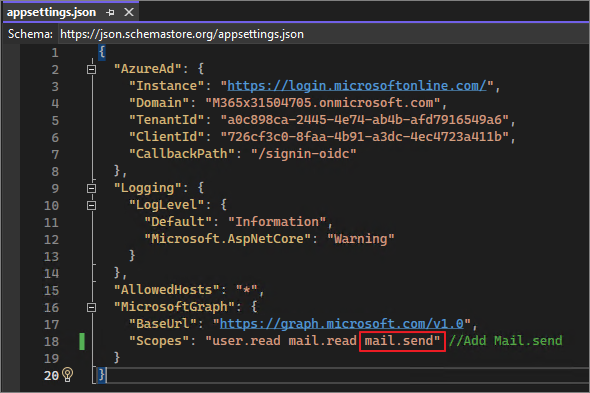Open the graph.microsoft.com/v1.0 link

point(341,324)
